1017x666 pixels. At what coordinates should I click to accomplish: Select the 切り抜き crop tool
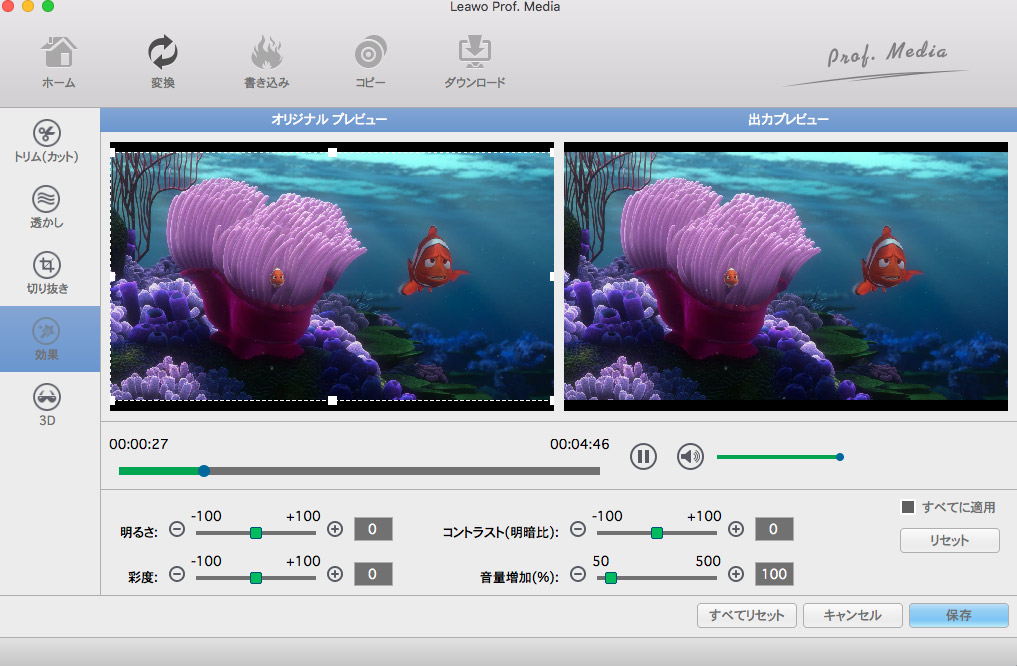(47, 273)
